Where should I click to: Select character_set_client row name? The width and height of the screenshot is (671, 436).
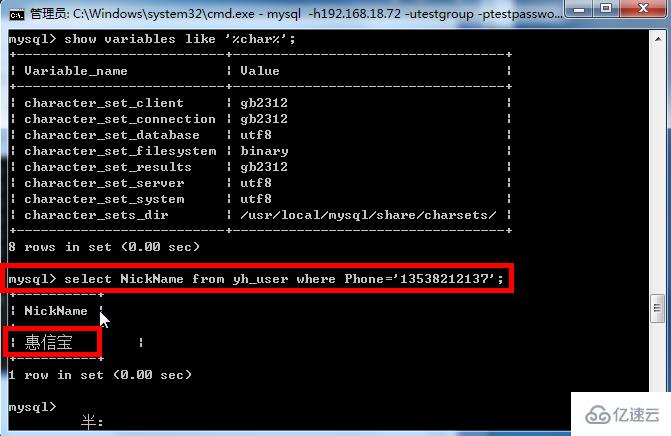pyautogui.click(x=104, y=103)
